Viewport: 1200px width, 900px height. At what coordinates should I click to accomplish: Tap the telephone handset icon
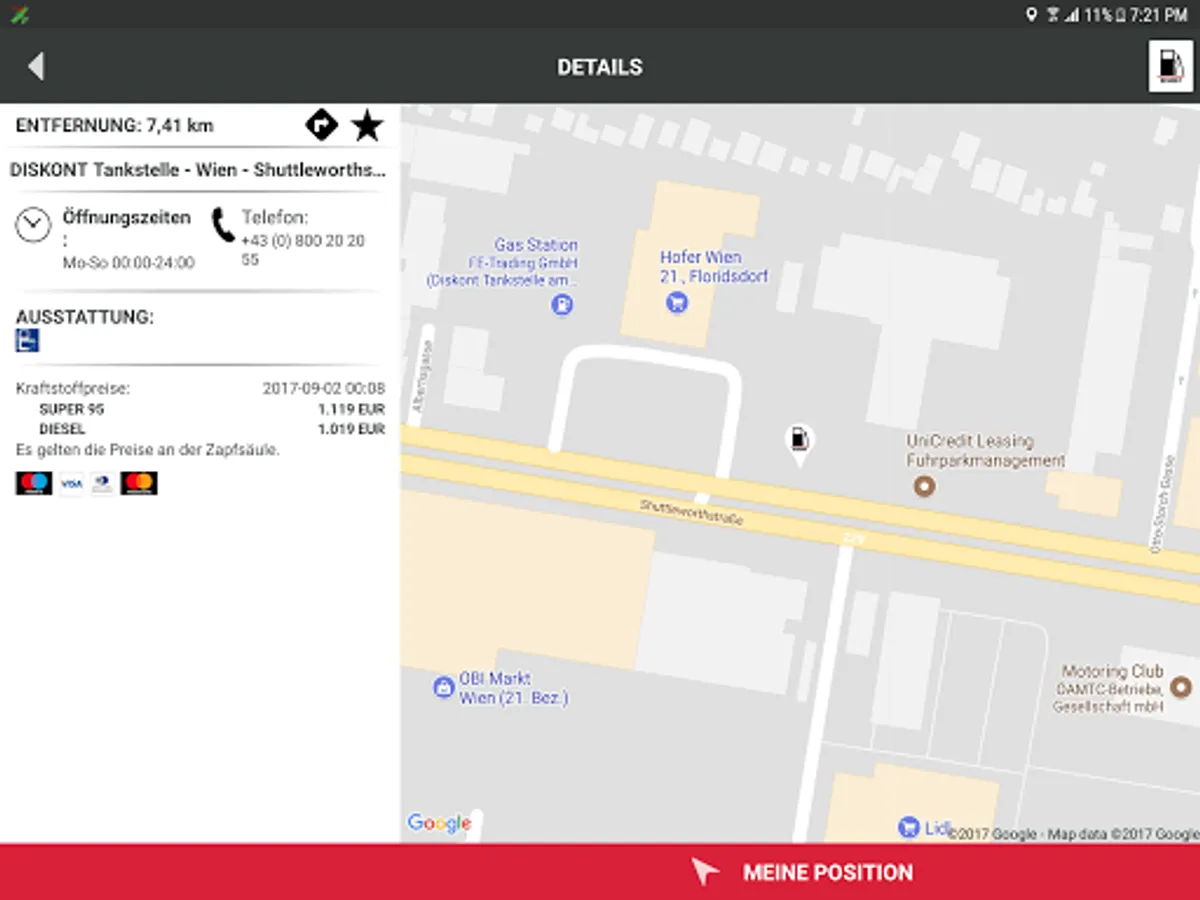pyautogui.click(x=223, y=226)
